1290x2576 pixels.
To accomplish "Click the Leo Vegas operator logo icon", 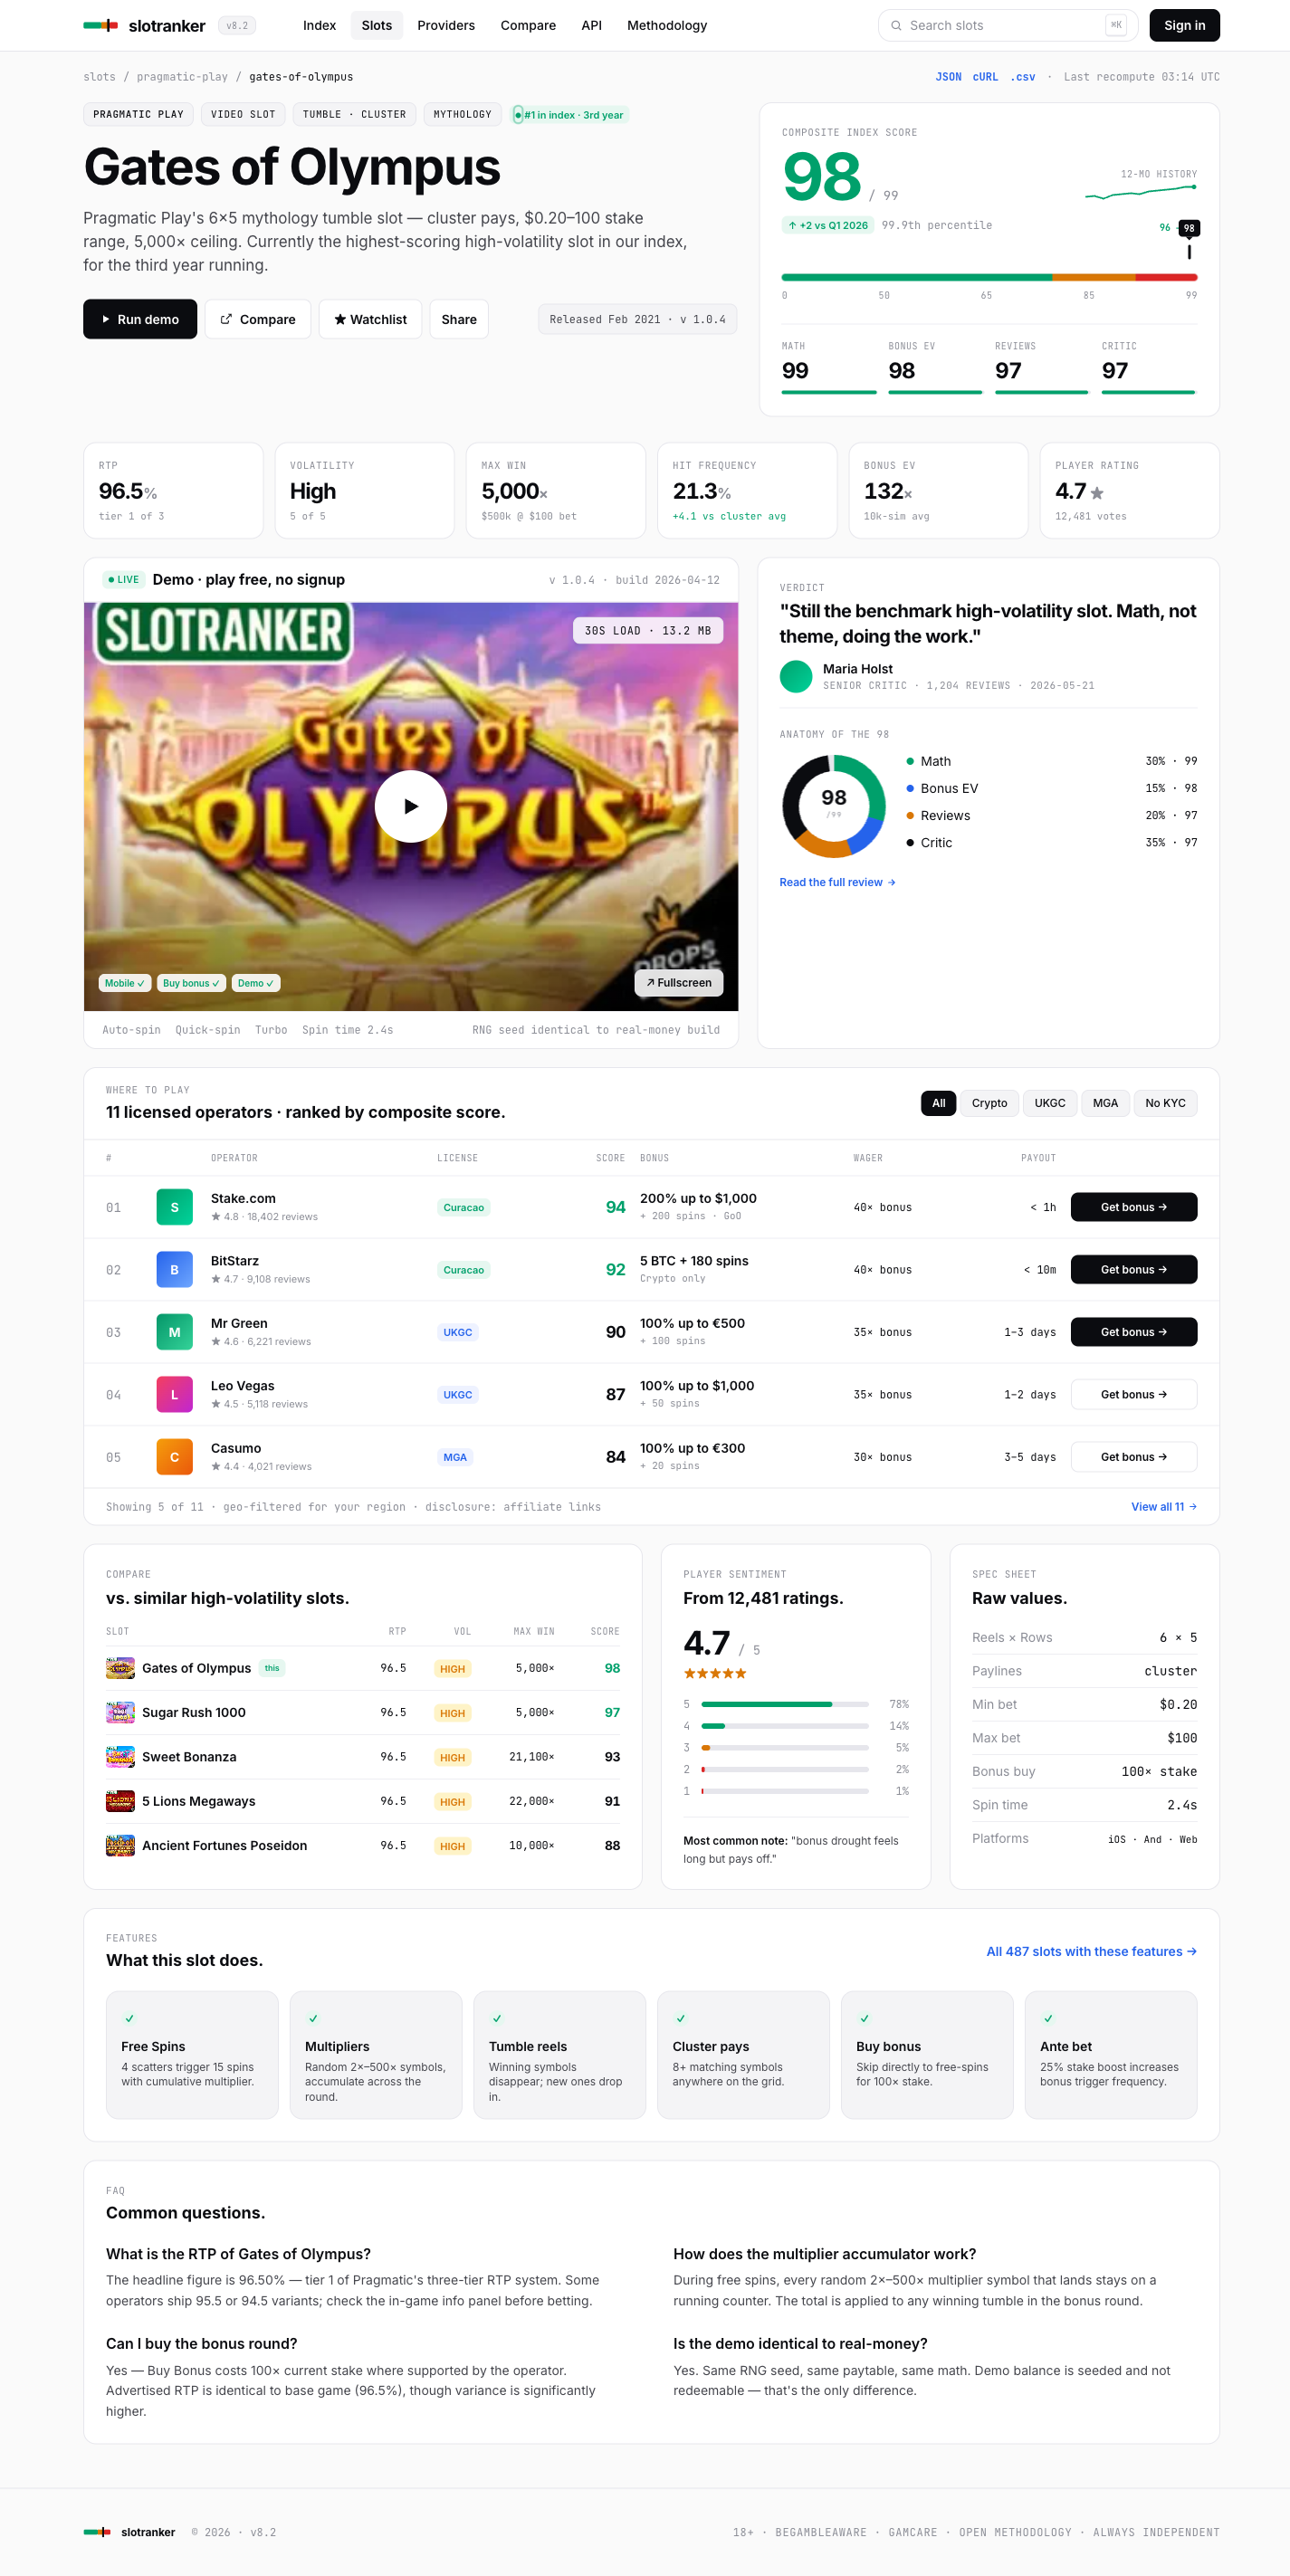I will 174,1395.
